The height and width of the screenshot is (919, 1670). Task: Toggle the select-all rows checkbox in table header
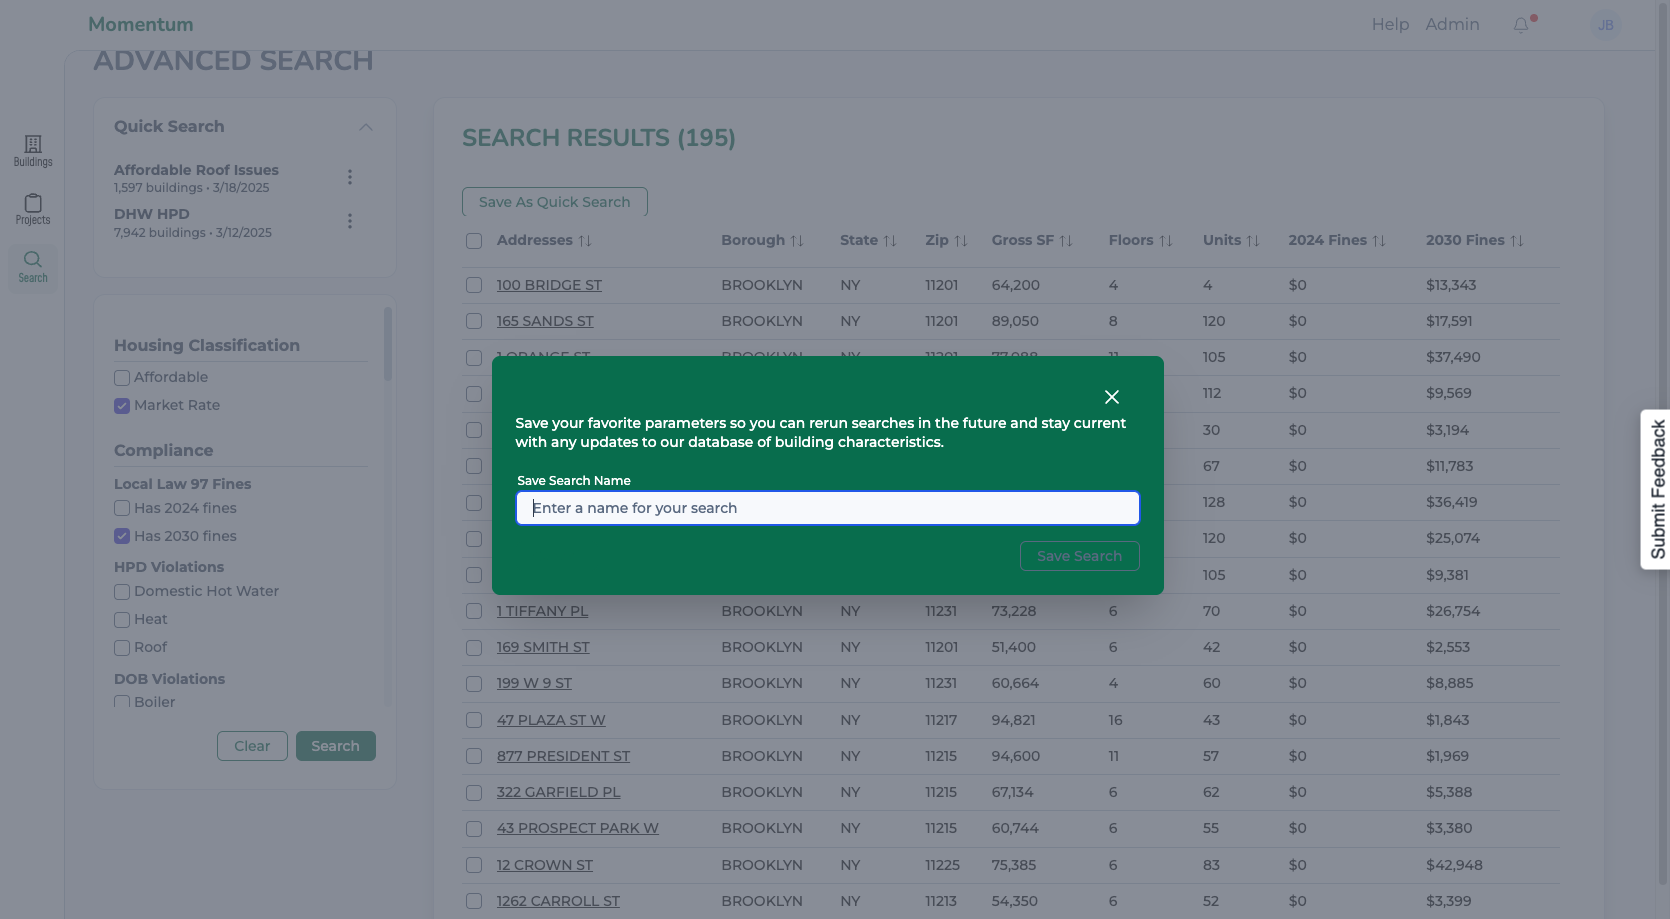tap(474, 241)
